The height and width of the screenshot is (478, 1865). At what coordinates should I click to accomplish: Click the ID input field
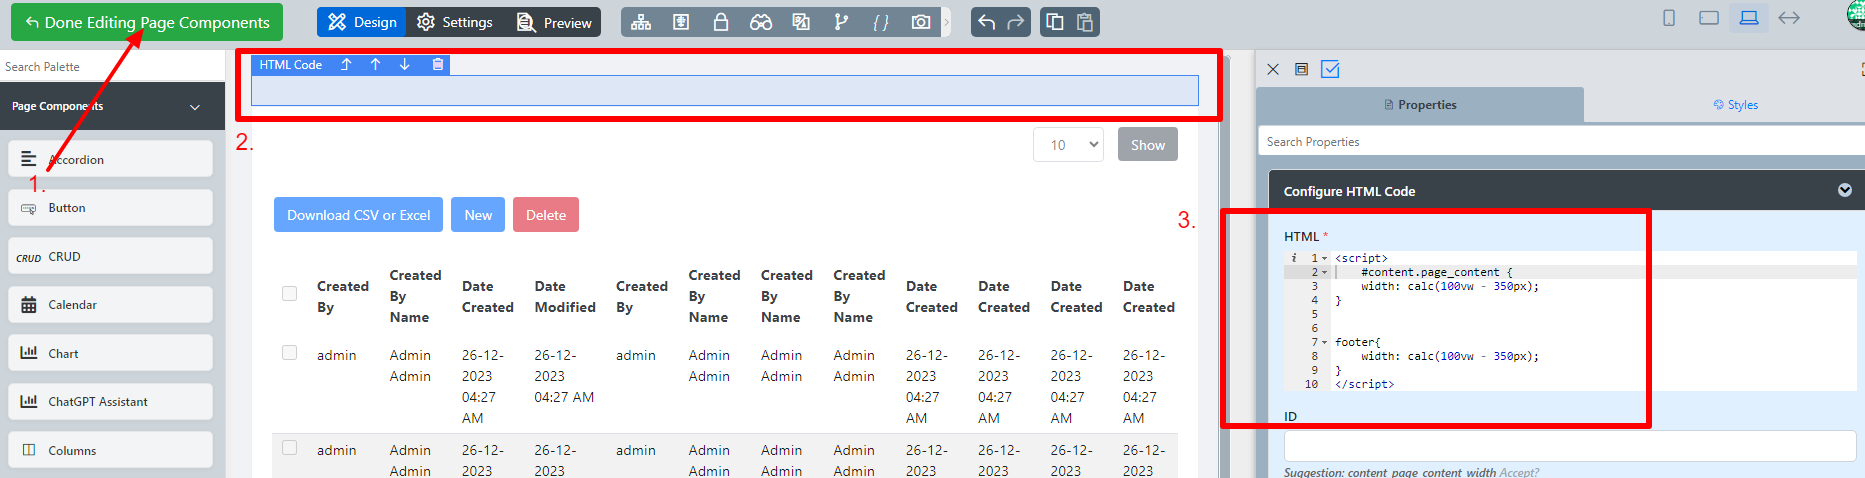pos(1570,446)
